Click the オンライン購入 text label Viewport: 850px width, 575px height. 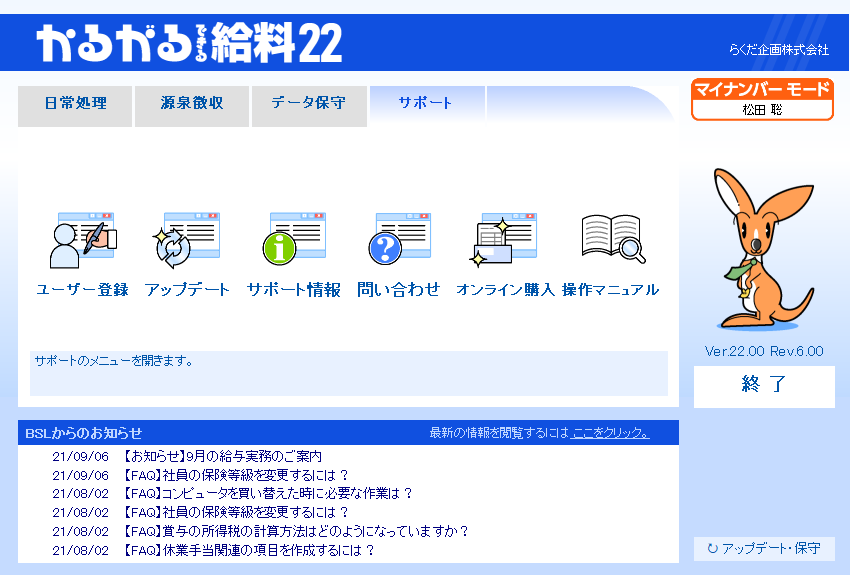click(x=505, y=290)
